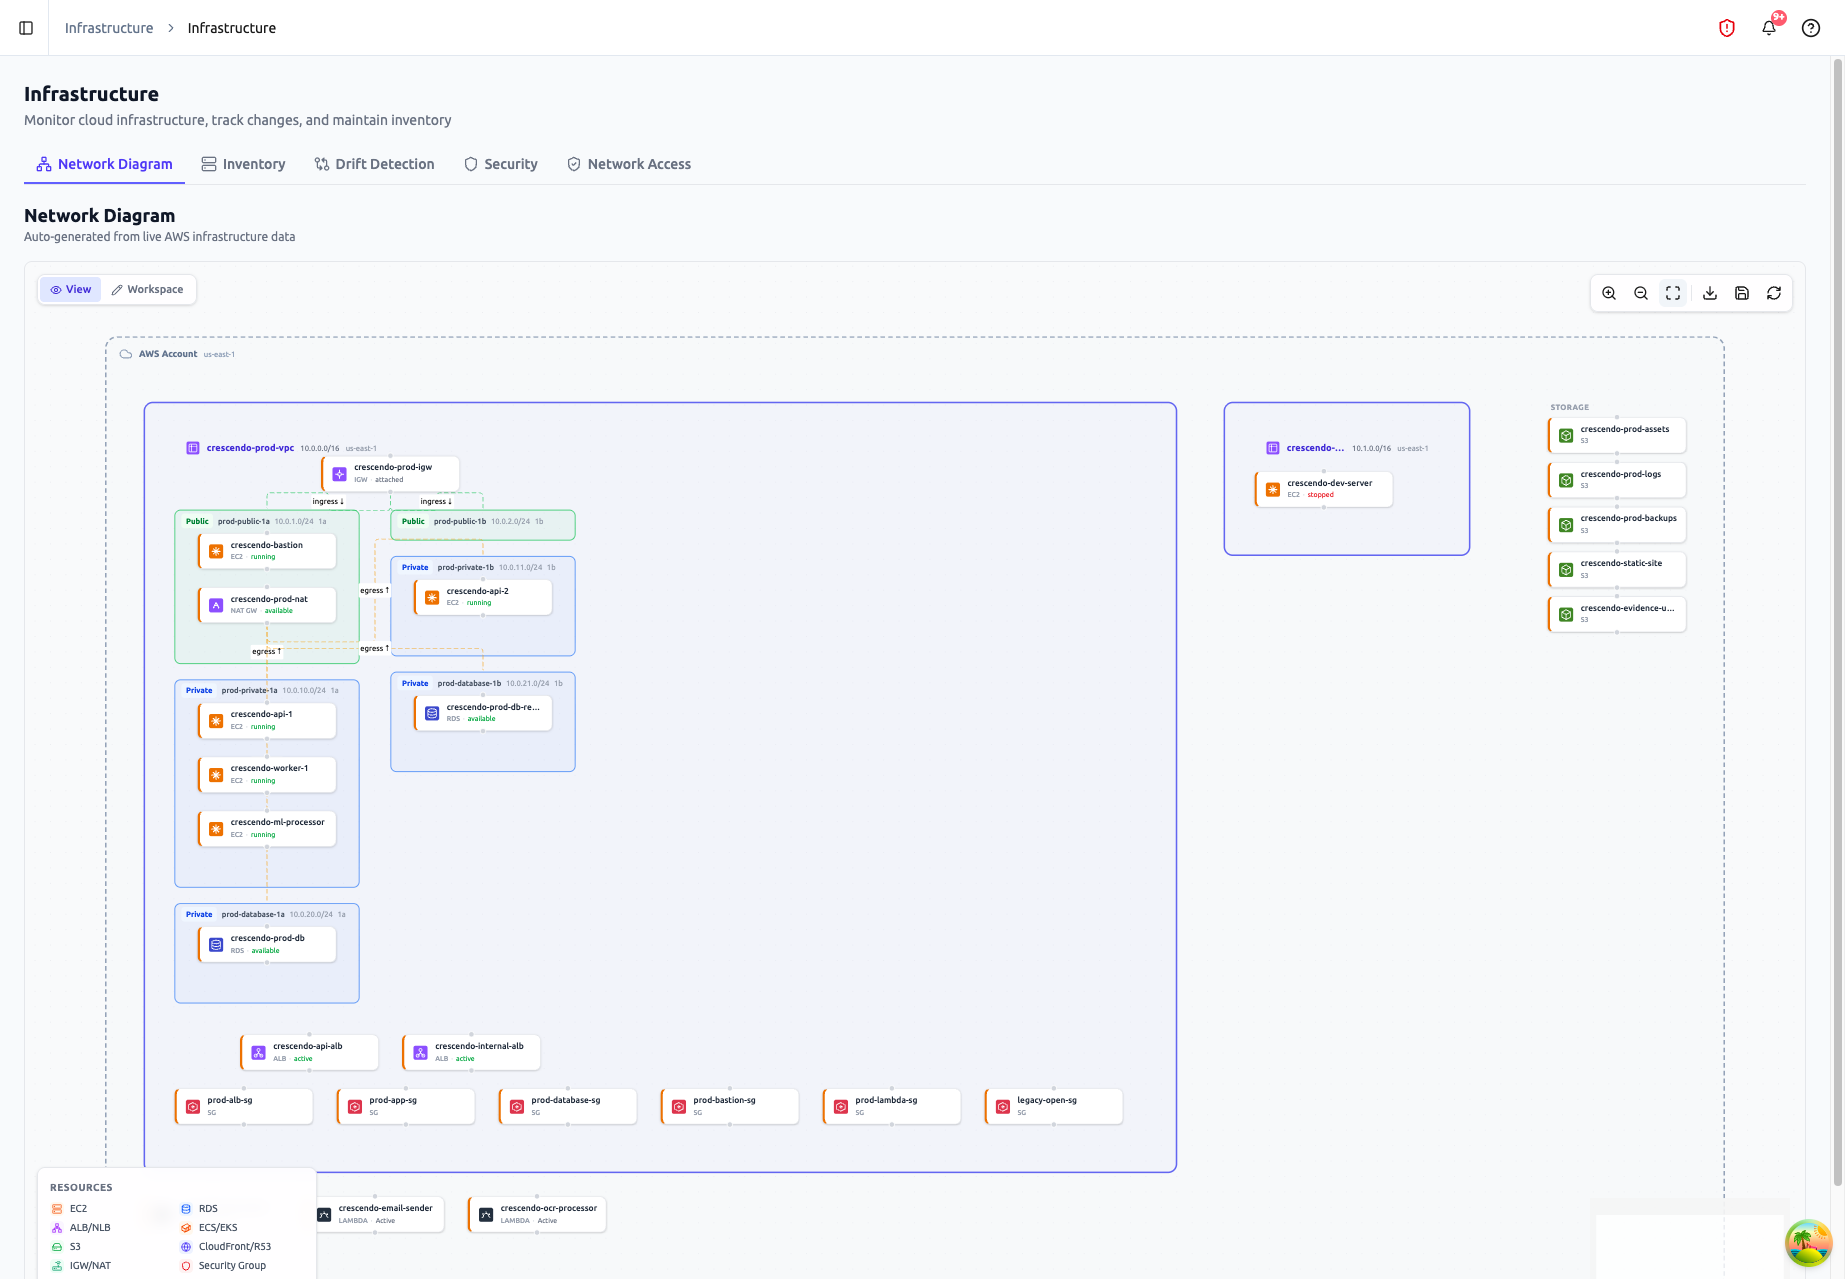Viewport: 1845px width, 1279px height.
Task: Zoom in on the diagram
Action: pos(1609,293)
